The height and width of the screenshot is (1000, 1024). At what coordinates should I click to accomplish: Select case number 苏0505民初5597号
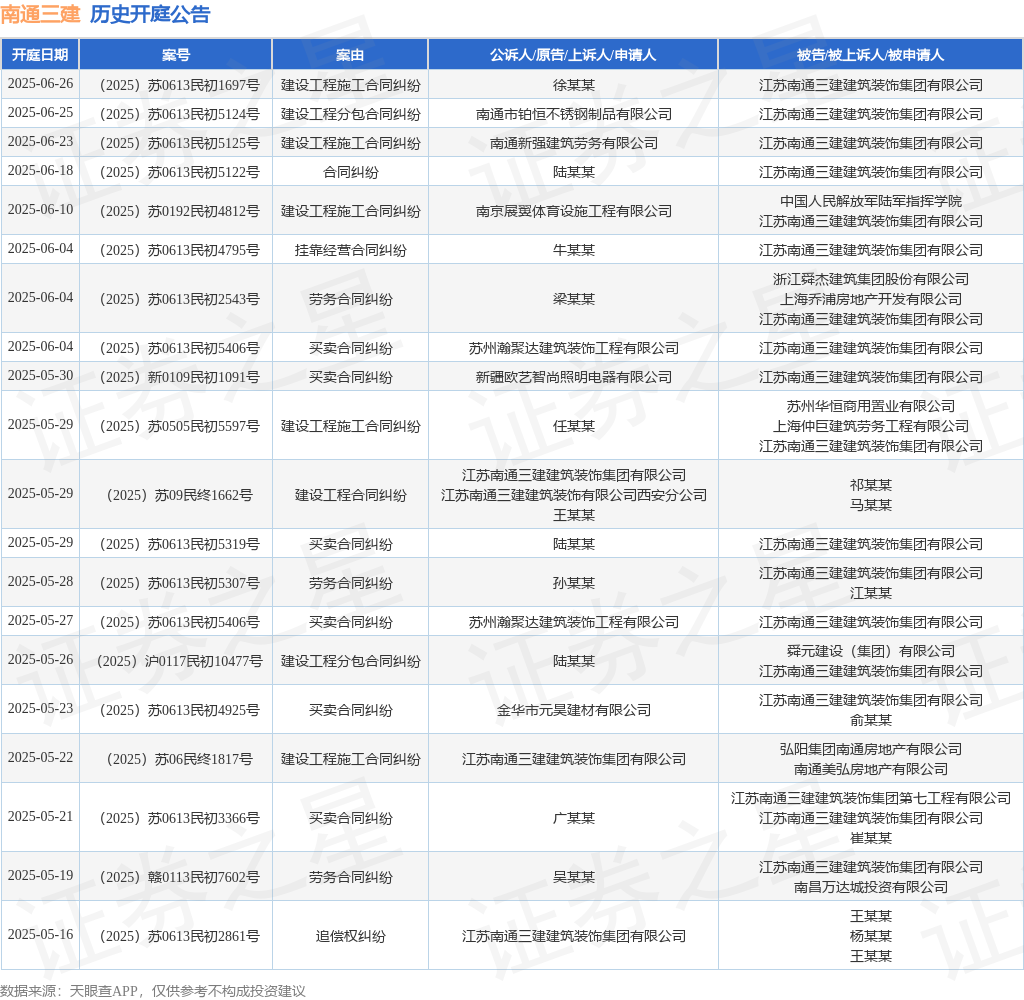click(180, 427)
